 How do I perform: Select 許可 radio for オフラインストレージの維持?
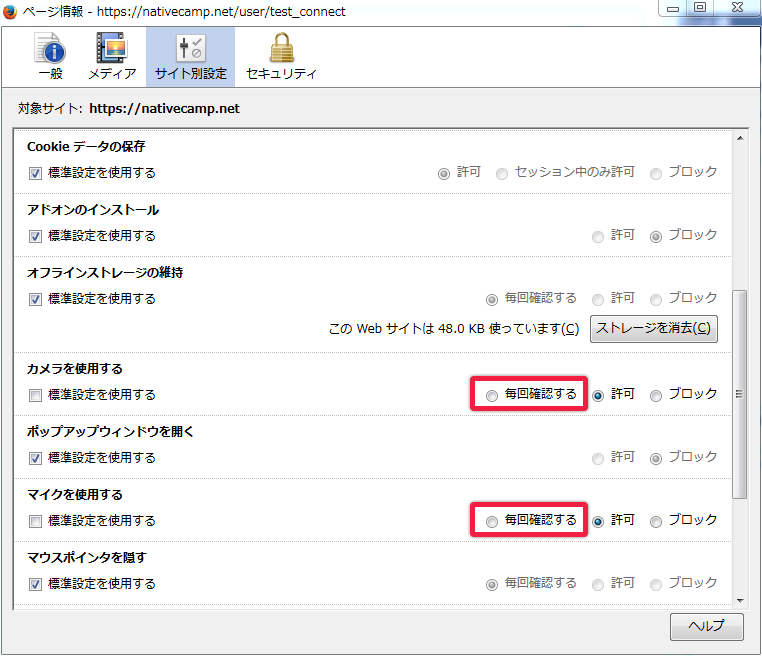point(598,299)
